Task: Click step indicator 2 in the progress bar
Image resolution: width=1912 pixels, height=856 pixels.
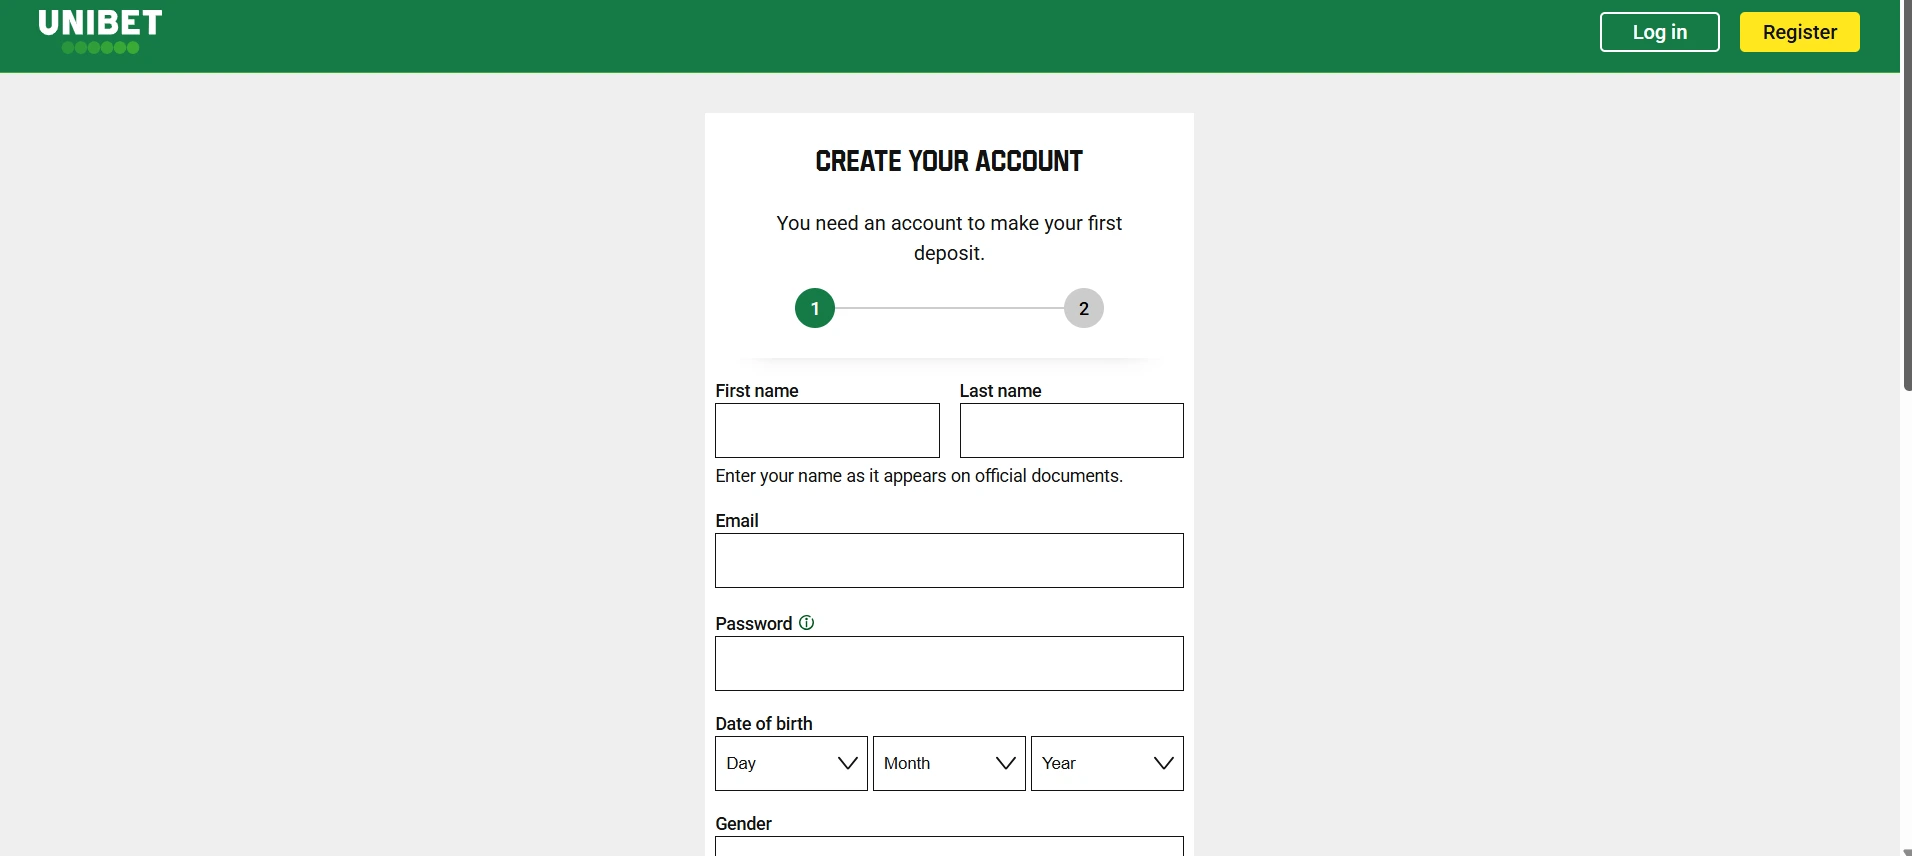Action: click(x=1083, y=308)
